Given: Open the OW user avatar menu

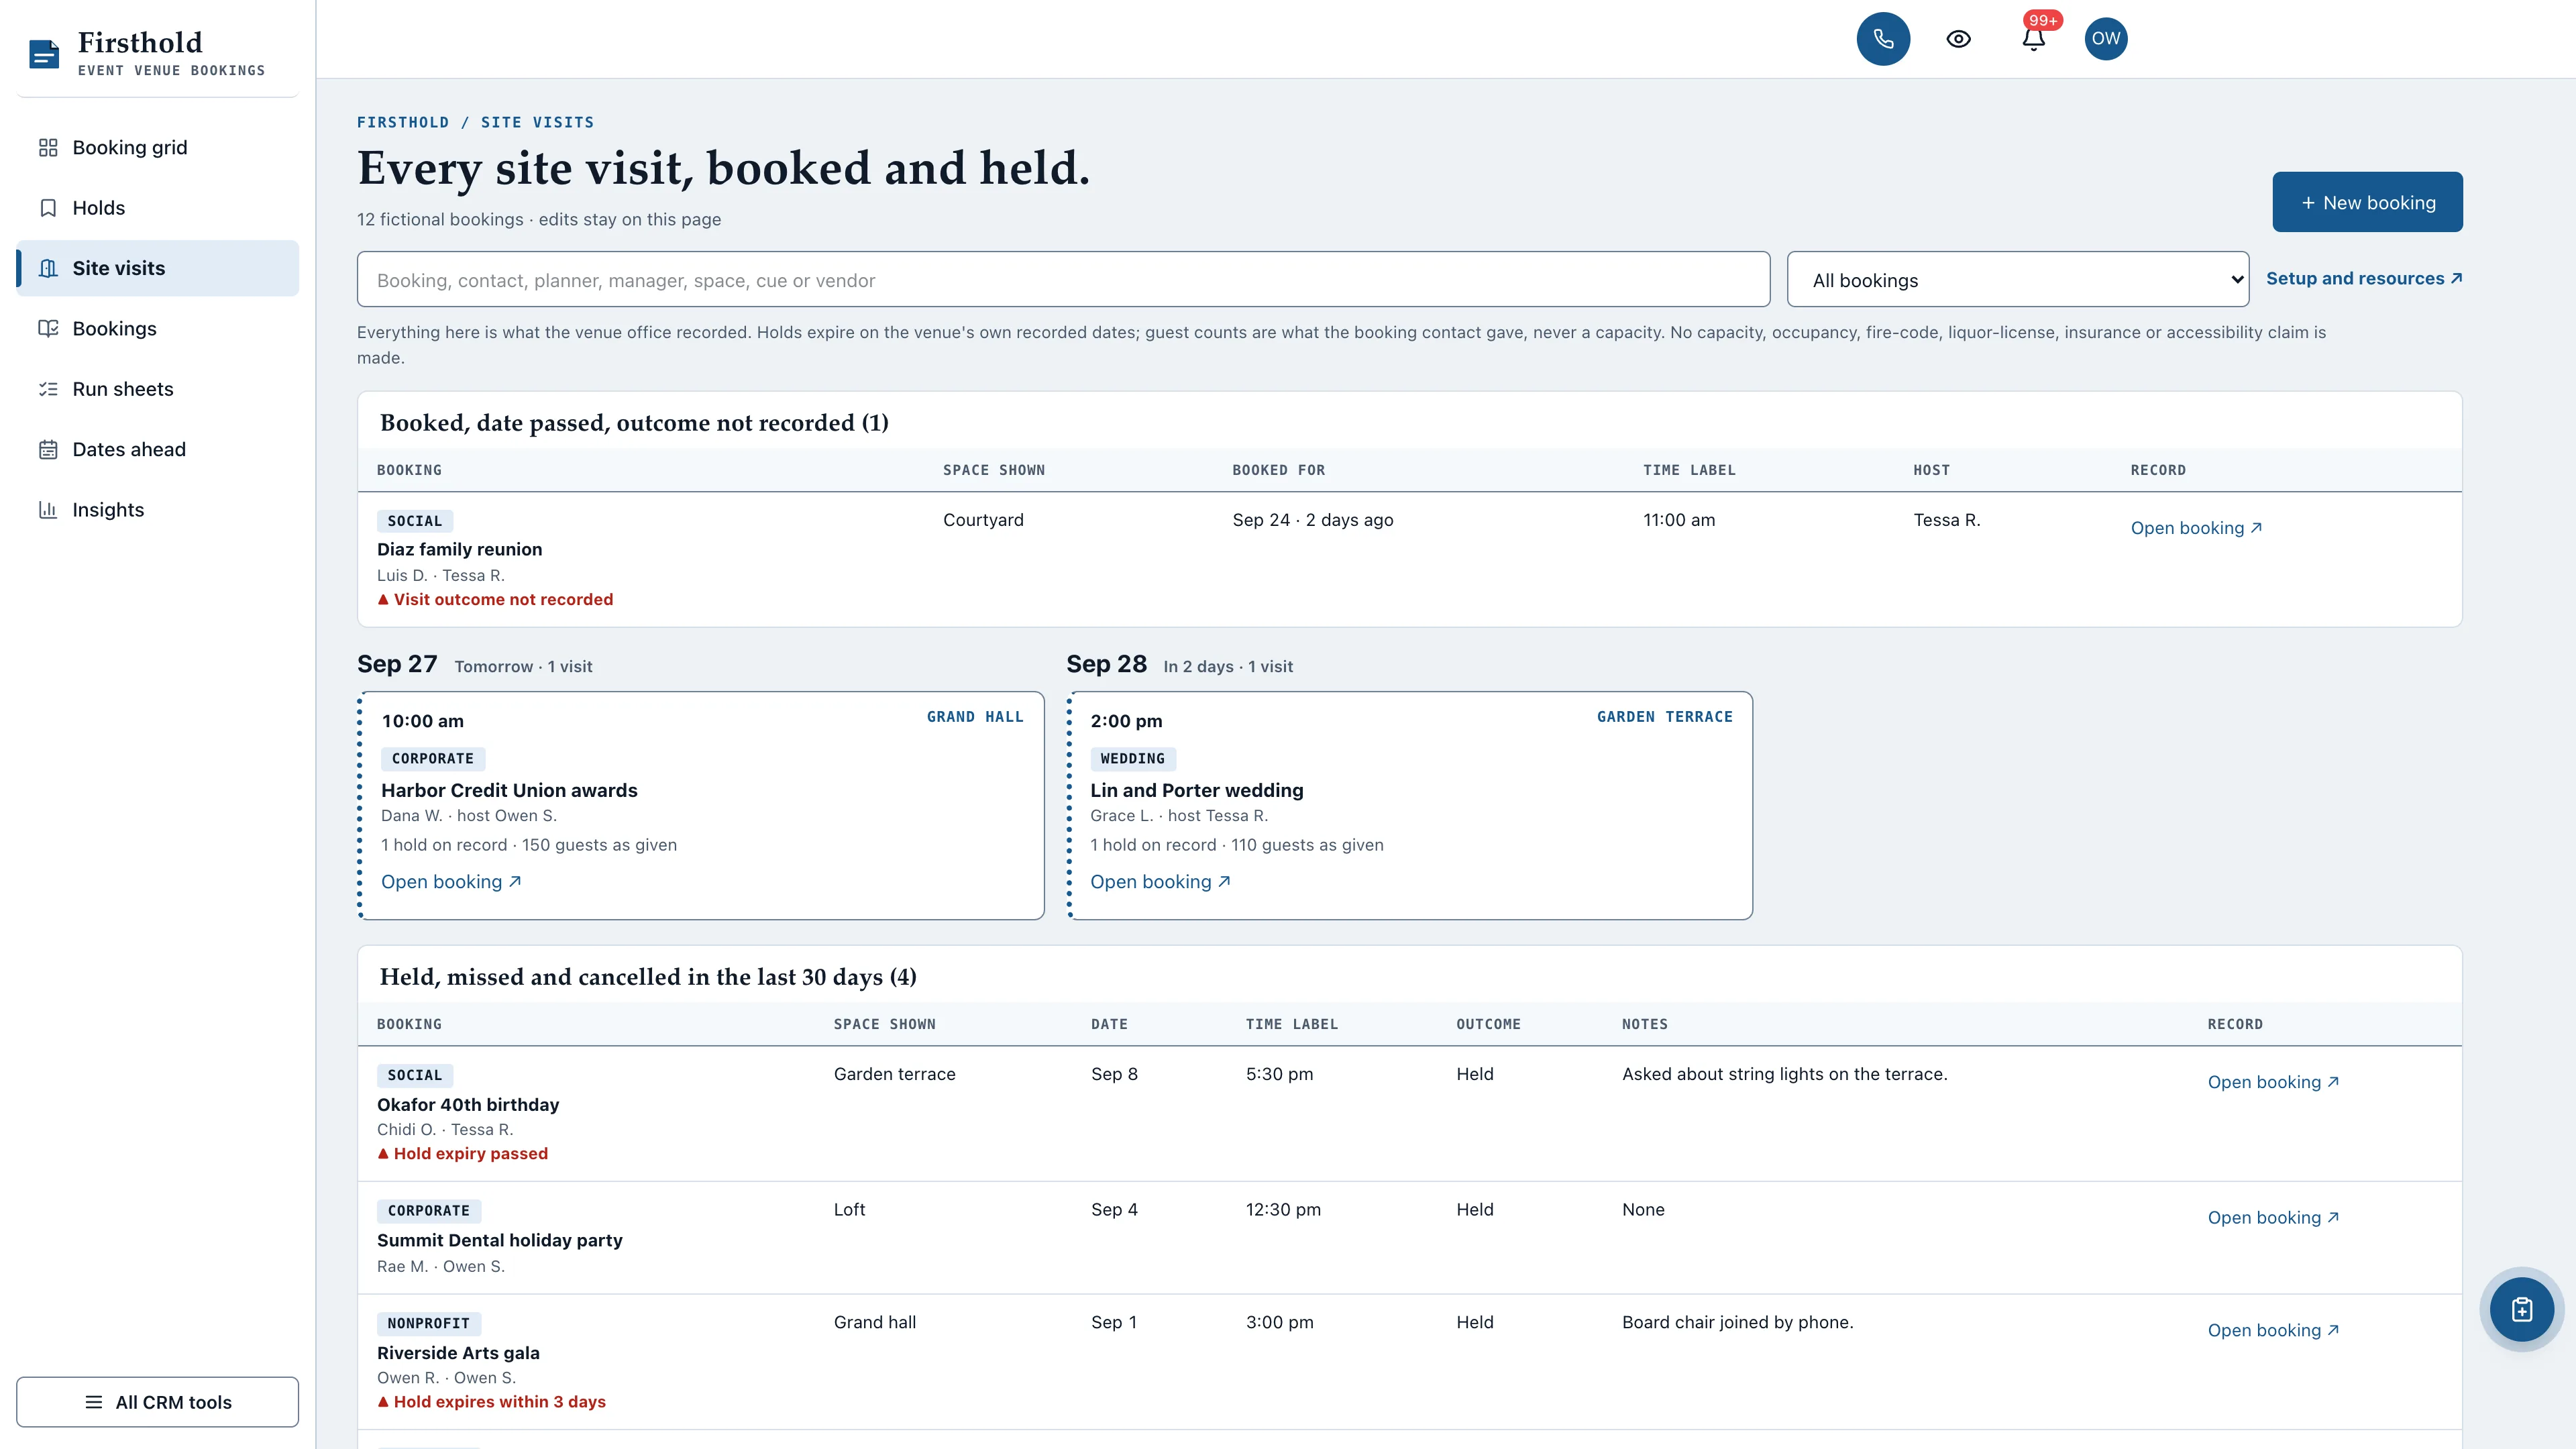Looking at the screenshot, I should pos(2105,39).
